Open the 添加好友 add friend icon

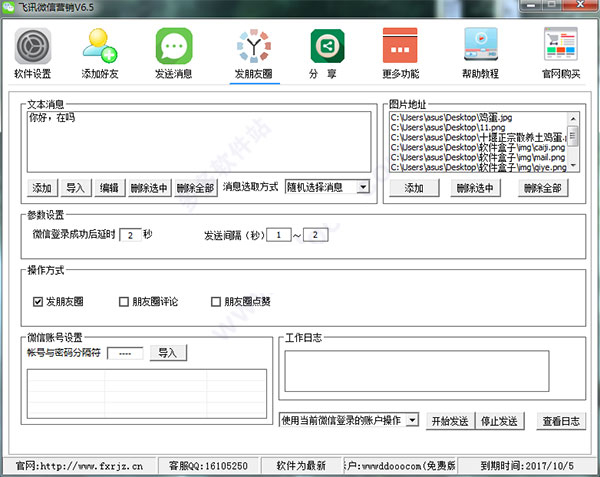[x=100, y=46]
